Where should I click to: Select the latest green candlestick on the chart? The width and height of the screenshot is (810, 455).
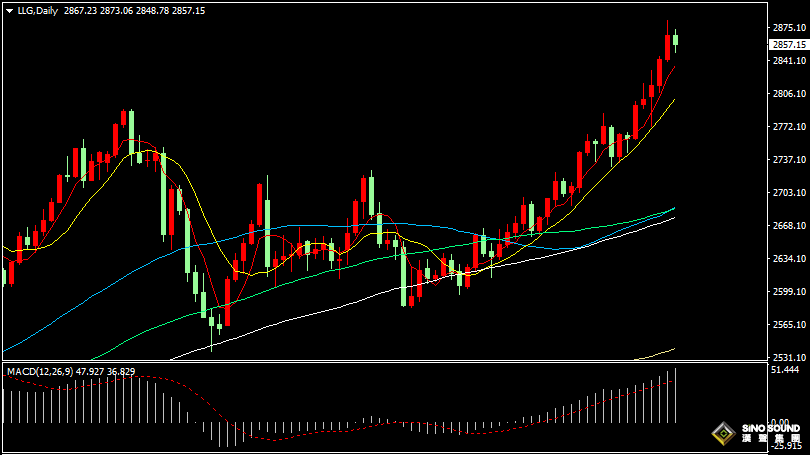point(675,40)
